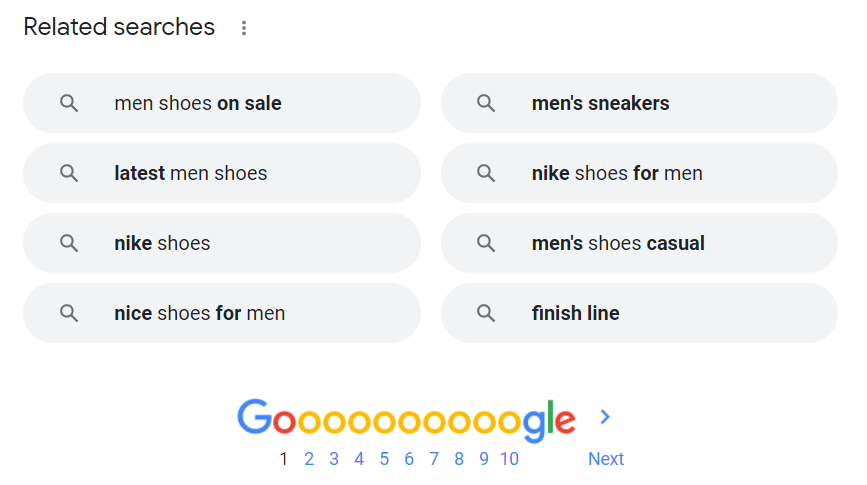Select the 'nike shoes for men' suggestion
Viewport: 867px width, 485px height.
pyautogui.click(x=639, y=173)
